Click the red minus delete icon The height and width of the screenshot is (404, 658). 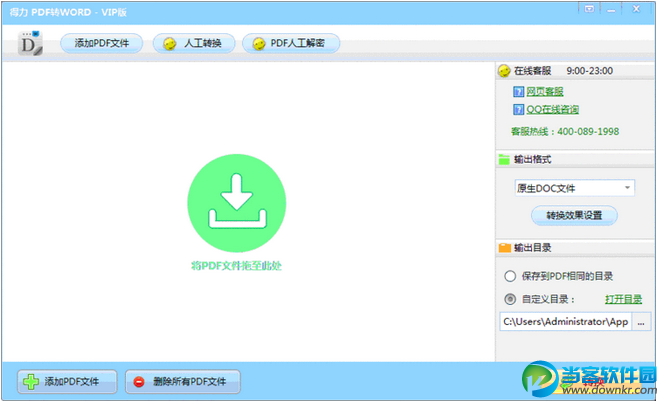click(x=138, y=382)
